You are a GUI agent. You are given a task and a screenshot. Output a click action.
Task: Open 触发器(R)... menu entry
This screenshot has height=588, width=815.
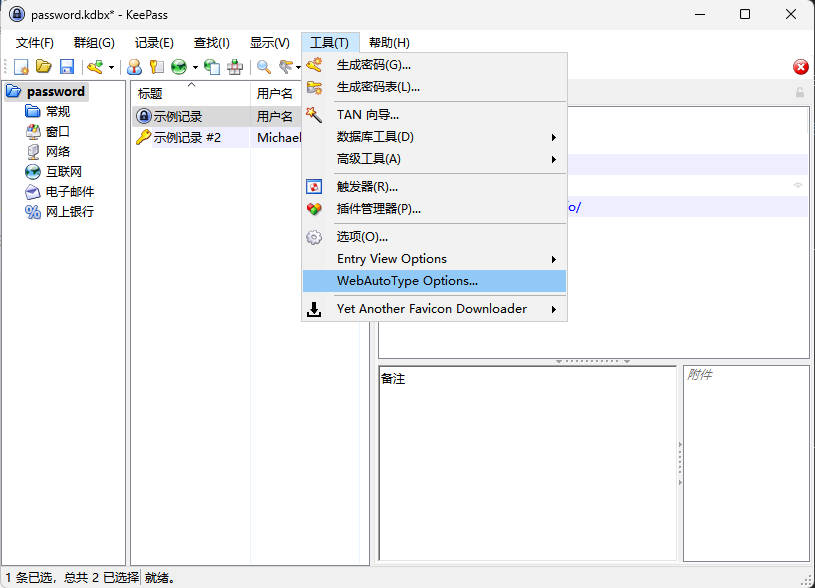tap(434, 187)
